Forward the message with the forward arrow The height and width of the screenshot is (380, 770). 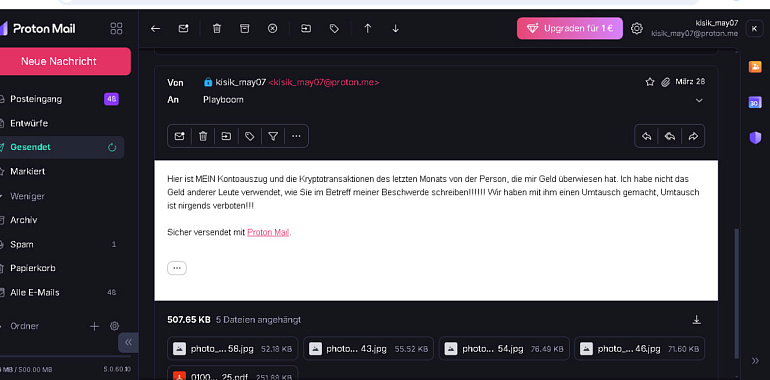(693, 136)
